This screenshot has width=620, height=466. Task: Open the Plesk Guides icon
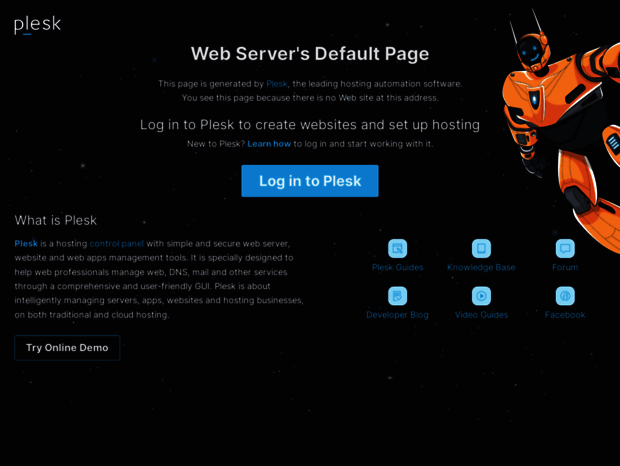coord(397,248)
